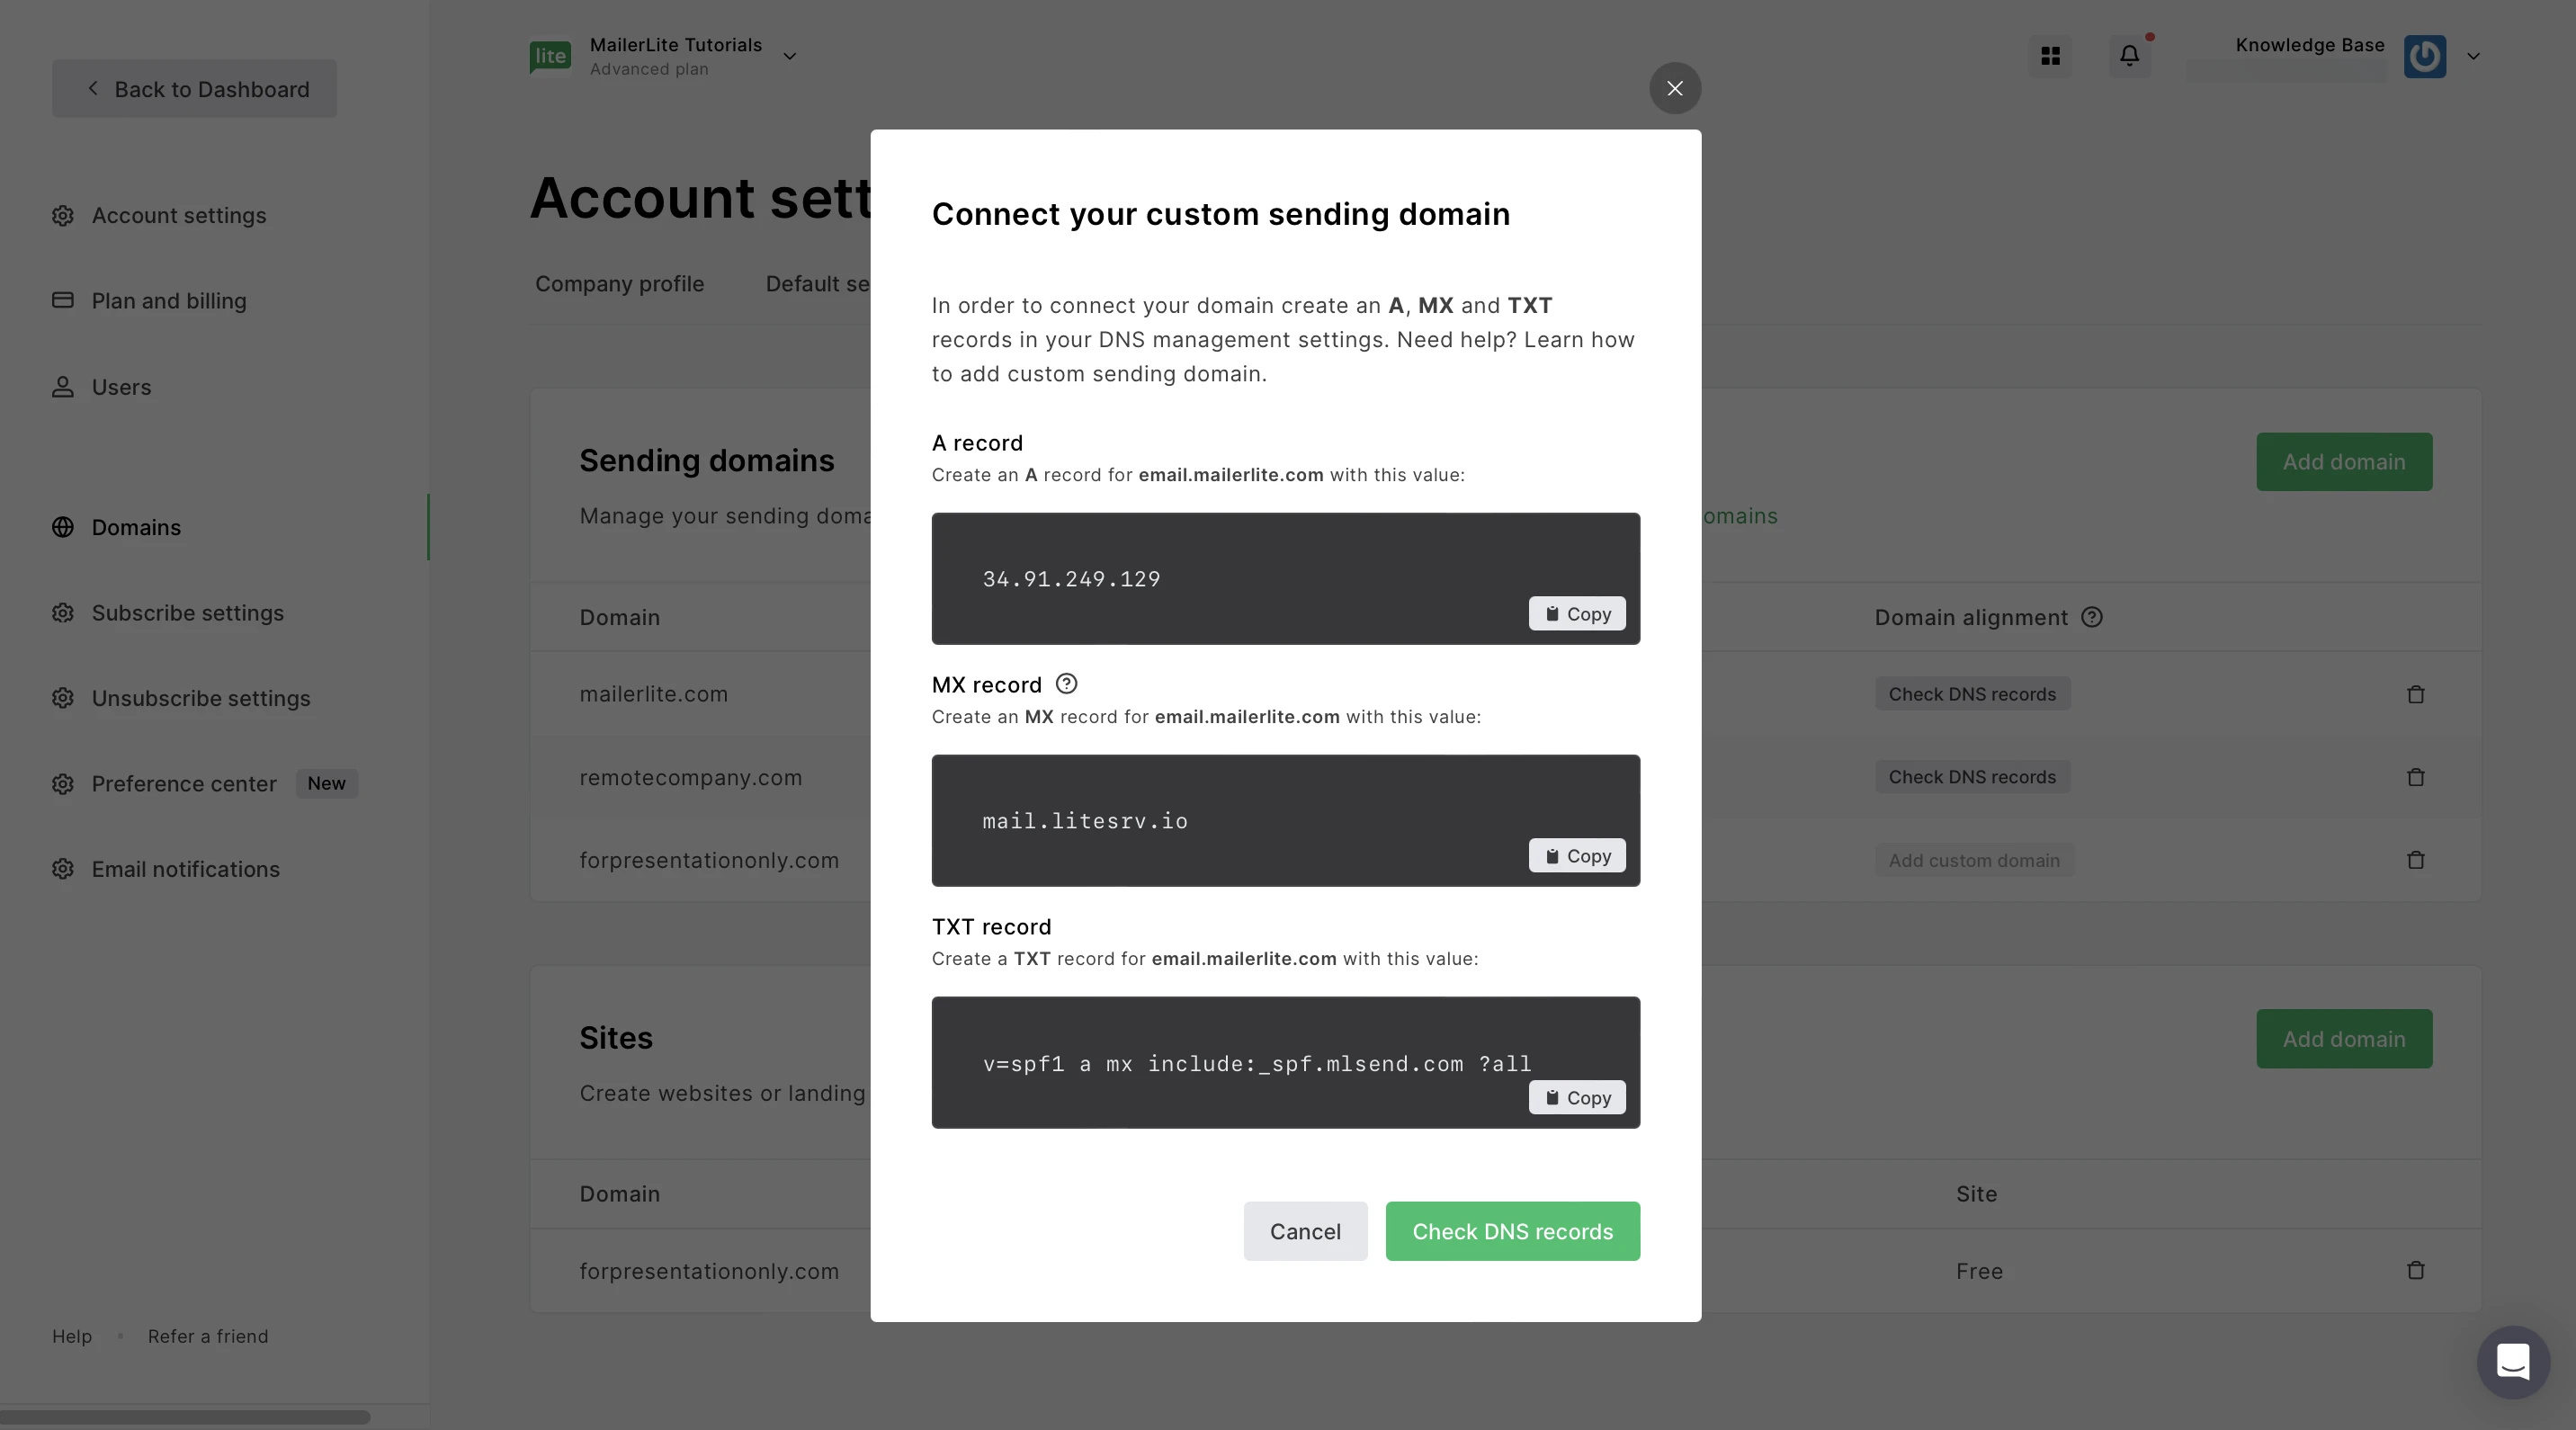Image resolution: width=2576 pixels, height=1430 pixels.
Task: Click the horizontal scrollbar at the bottom
Action: coord(185,1417)
